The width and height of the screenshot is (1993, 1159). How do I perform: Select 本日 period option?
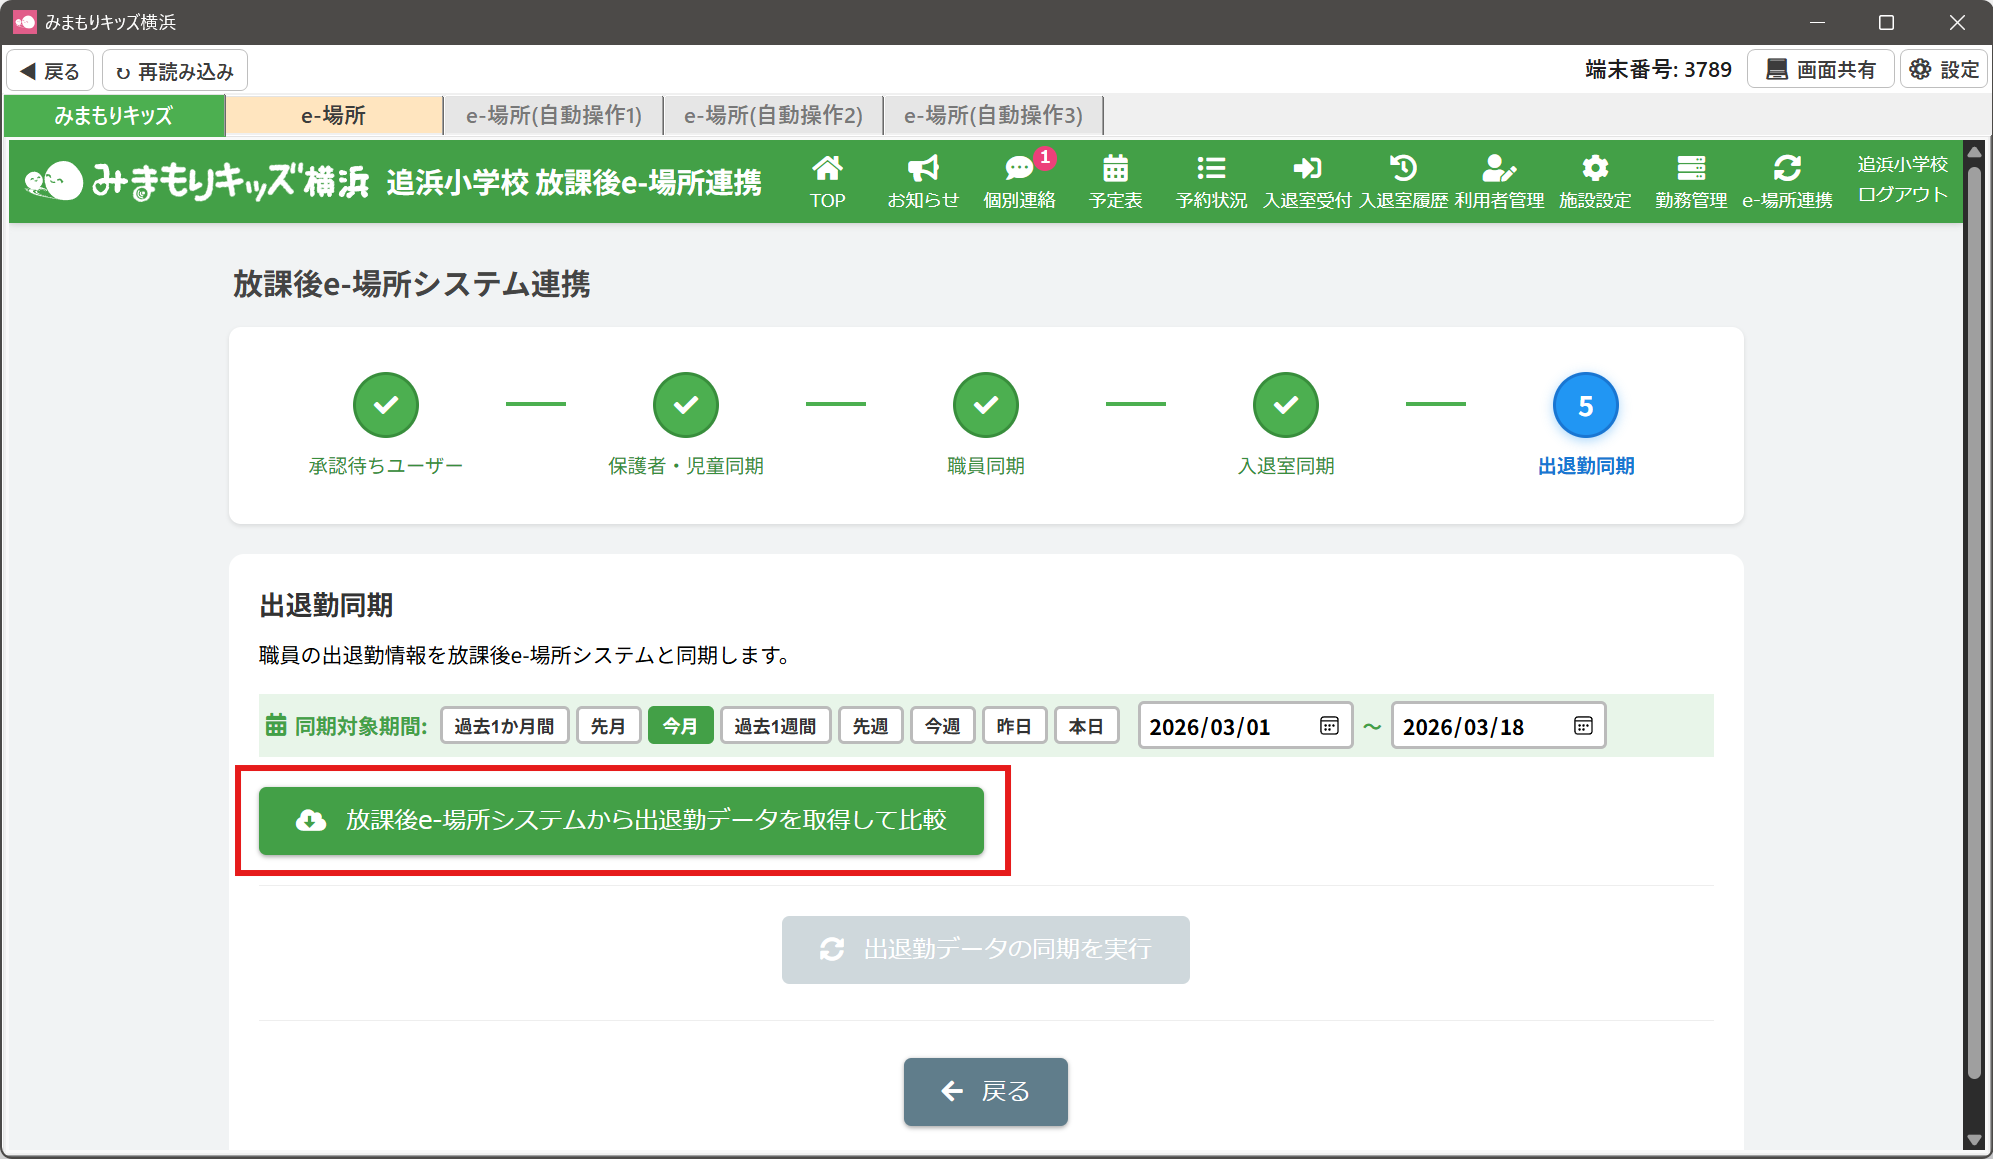click(x=1086, y=726)
